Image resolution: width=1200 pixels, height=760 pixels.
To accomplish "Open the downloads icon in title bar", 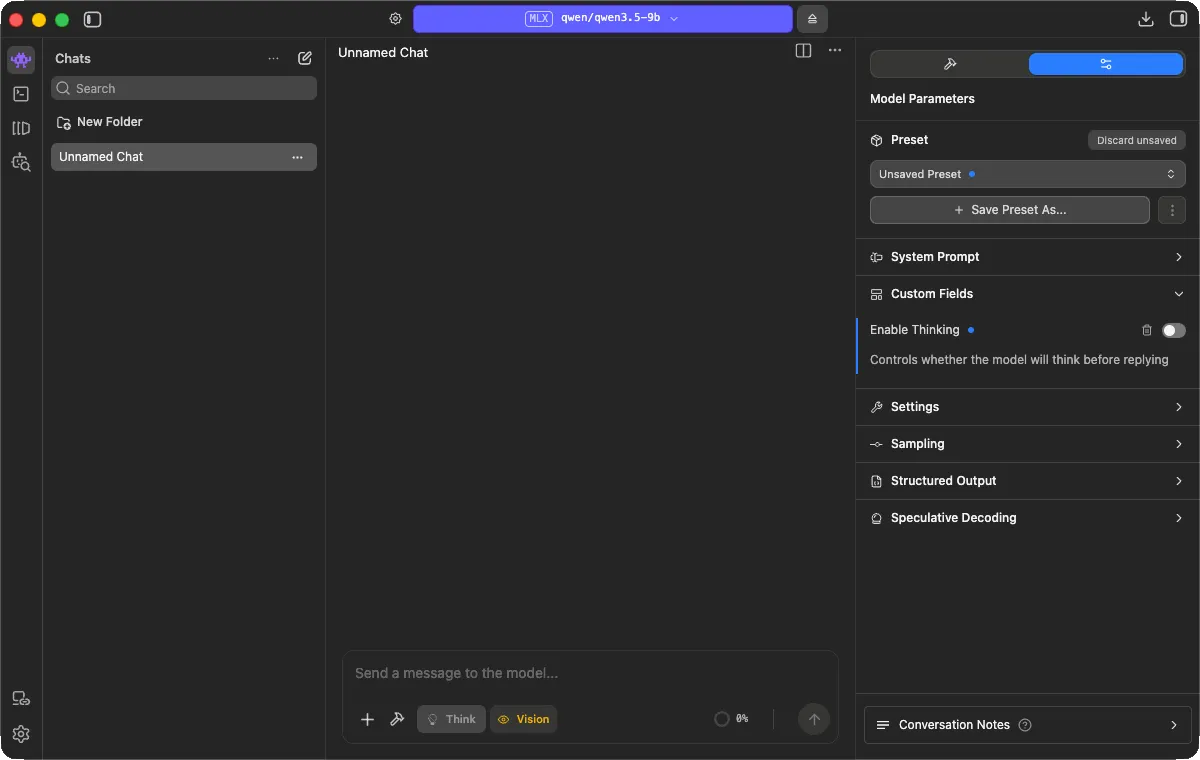I will (1146, 19).
